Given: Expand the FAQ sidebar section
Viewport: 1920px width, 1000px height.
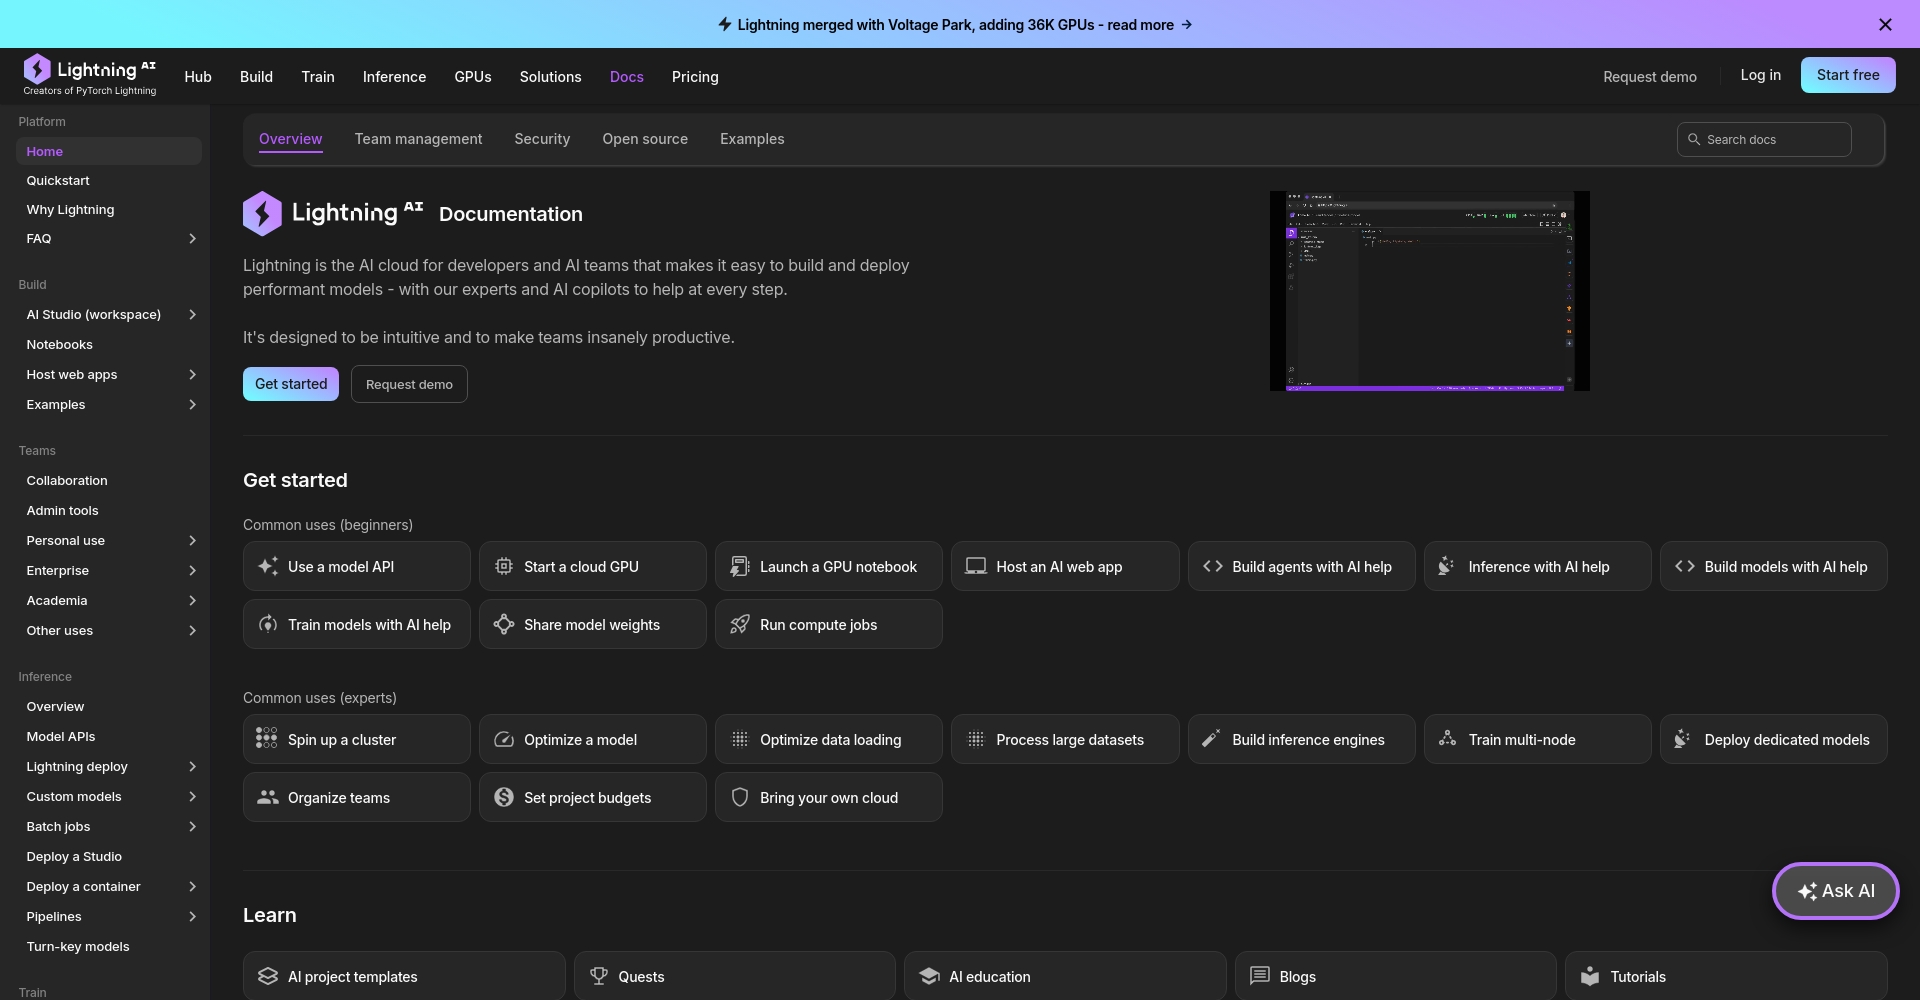Looking at the screenshot, I should [192, 238].
